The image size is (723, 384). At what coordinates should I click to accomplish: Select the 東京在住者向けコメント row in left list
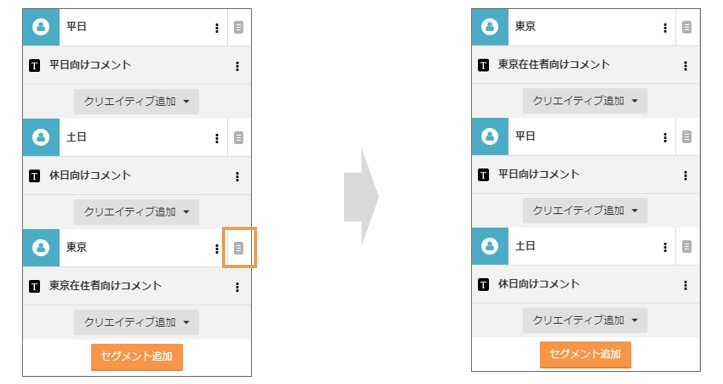tap(137, 286)
